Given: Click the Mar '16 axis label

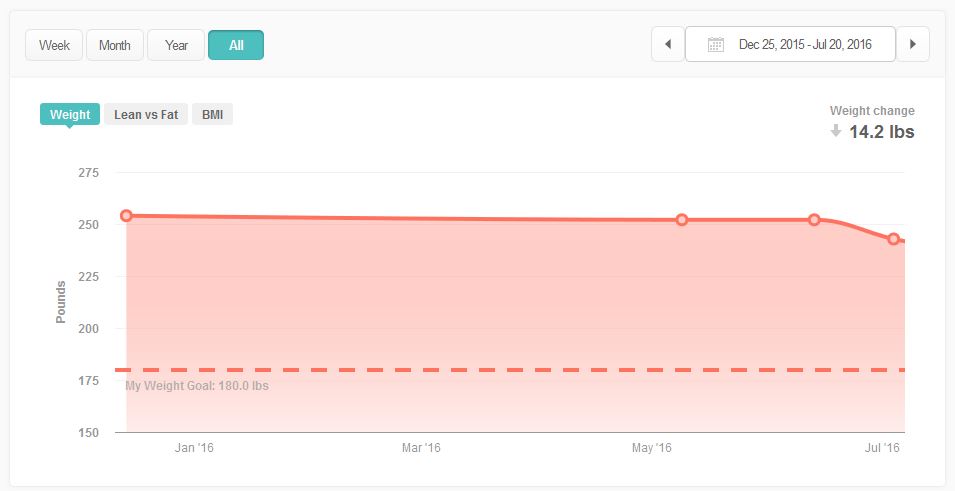Looking at the screenshot, I should point(421,448).
